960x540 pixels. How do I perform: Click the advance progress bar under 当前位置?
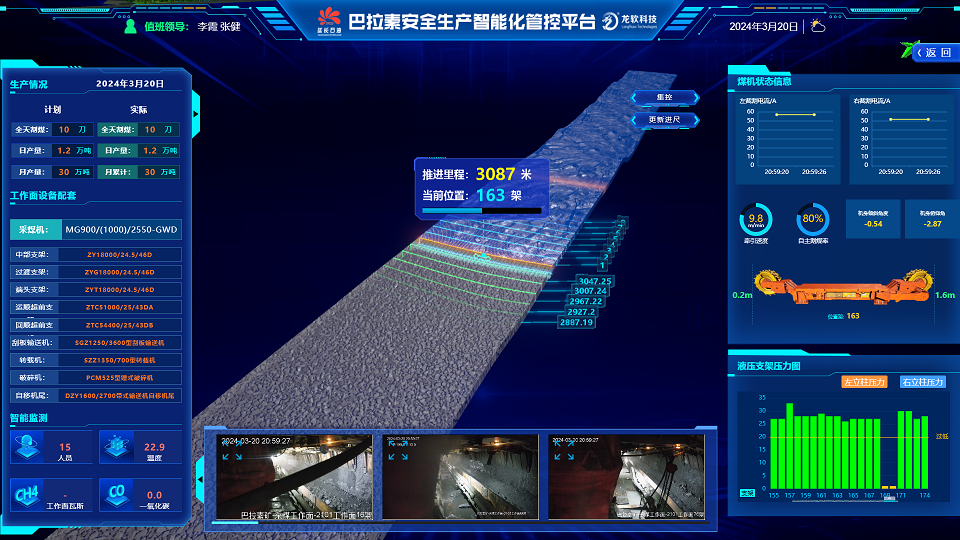tap(481, 211)
